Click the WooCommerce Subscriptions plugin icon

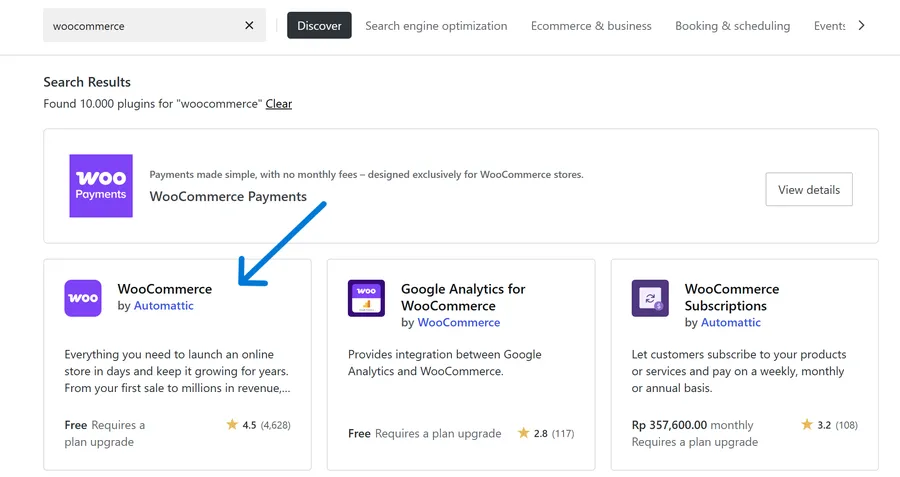coord(650,298)
